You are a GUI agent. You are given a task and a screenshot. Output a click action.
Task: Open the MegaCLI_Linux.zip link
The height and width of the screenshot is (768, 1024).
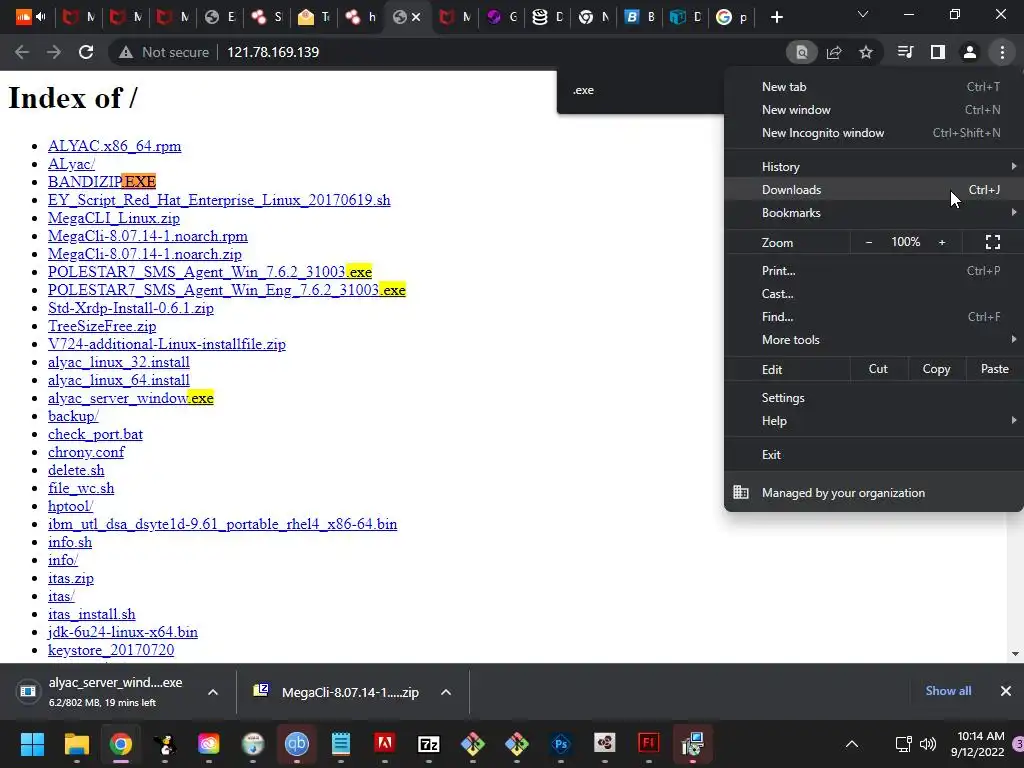pyautogui.click(x=114, y=218)
